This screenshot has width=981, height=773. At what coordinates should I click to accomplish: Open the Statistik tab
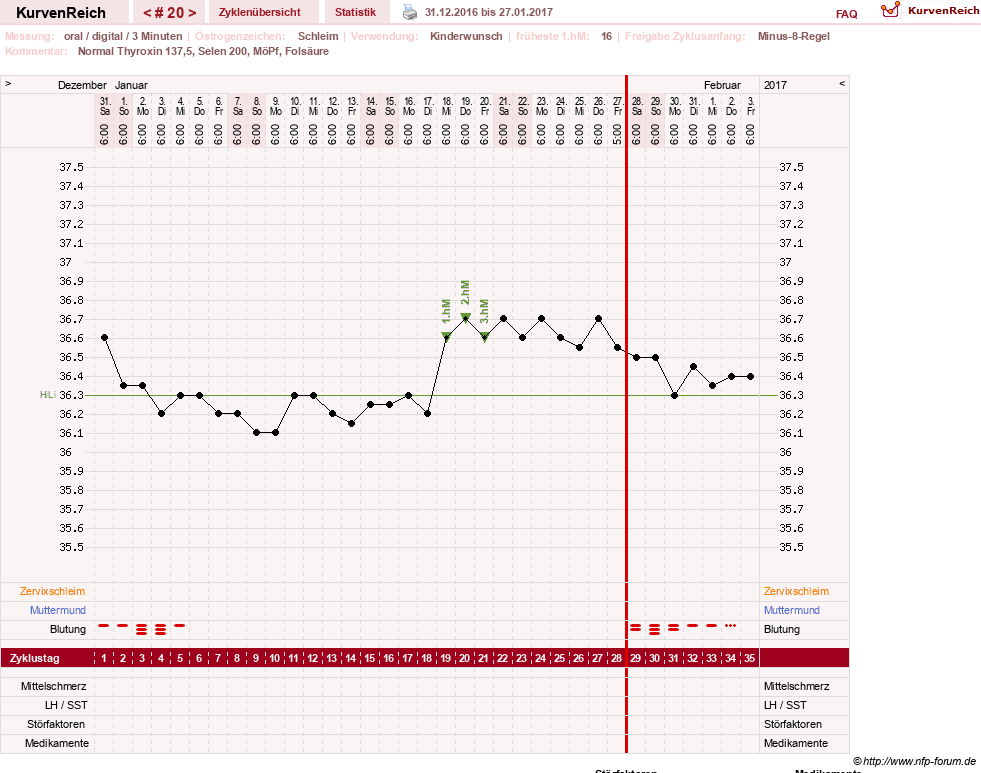pos(355,13)
